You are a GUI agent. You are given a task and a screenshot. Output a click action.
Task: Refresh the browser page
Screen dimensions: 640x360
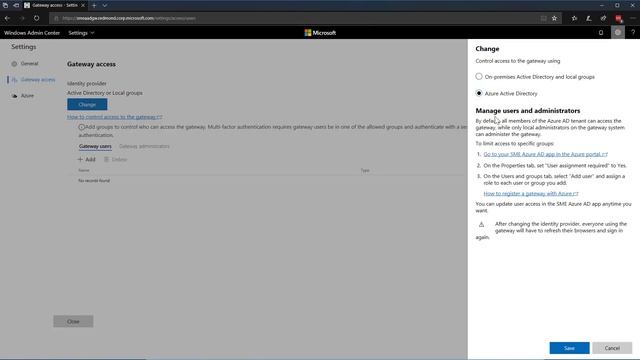click(x=36, y=18)
